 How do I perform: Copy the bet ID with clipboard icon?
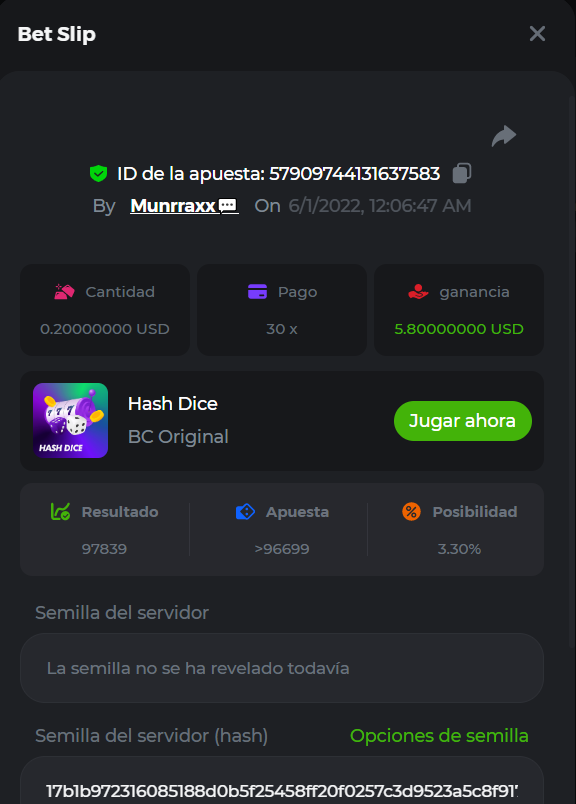462,173
